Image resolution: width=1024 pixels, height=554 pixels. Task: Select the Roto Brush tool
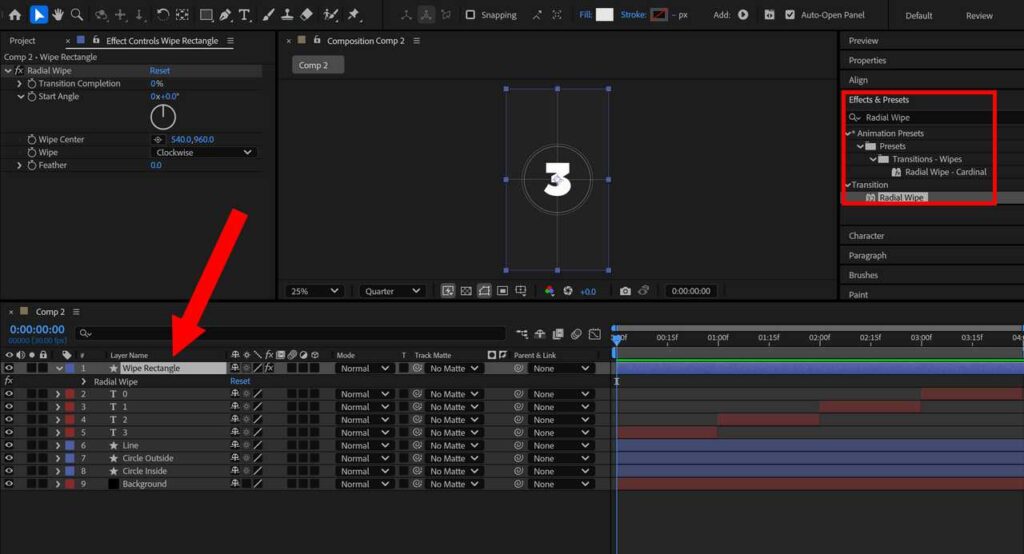coord(331,14)
